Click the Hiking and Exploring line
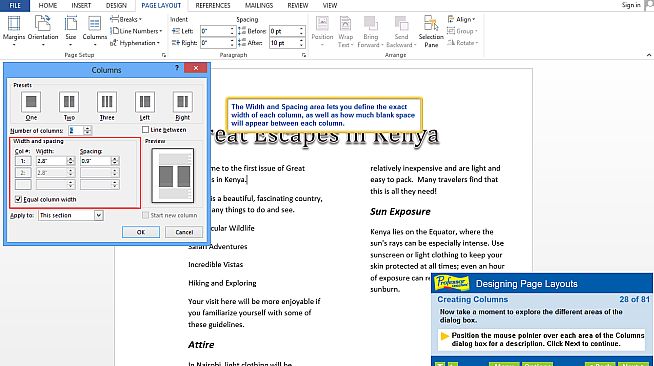 pos(222,283)
